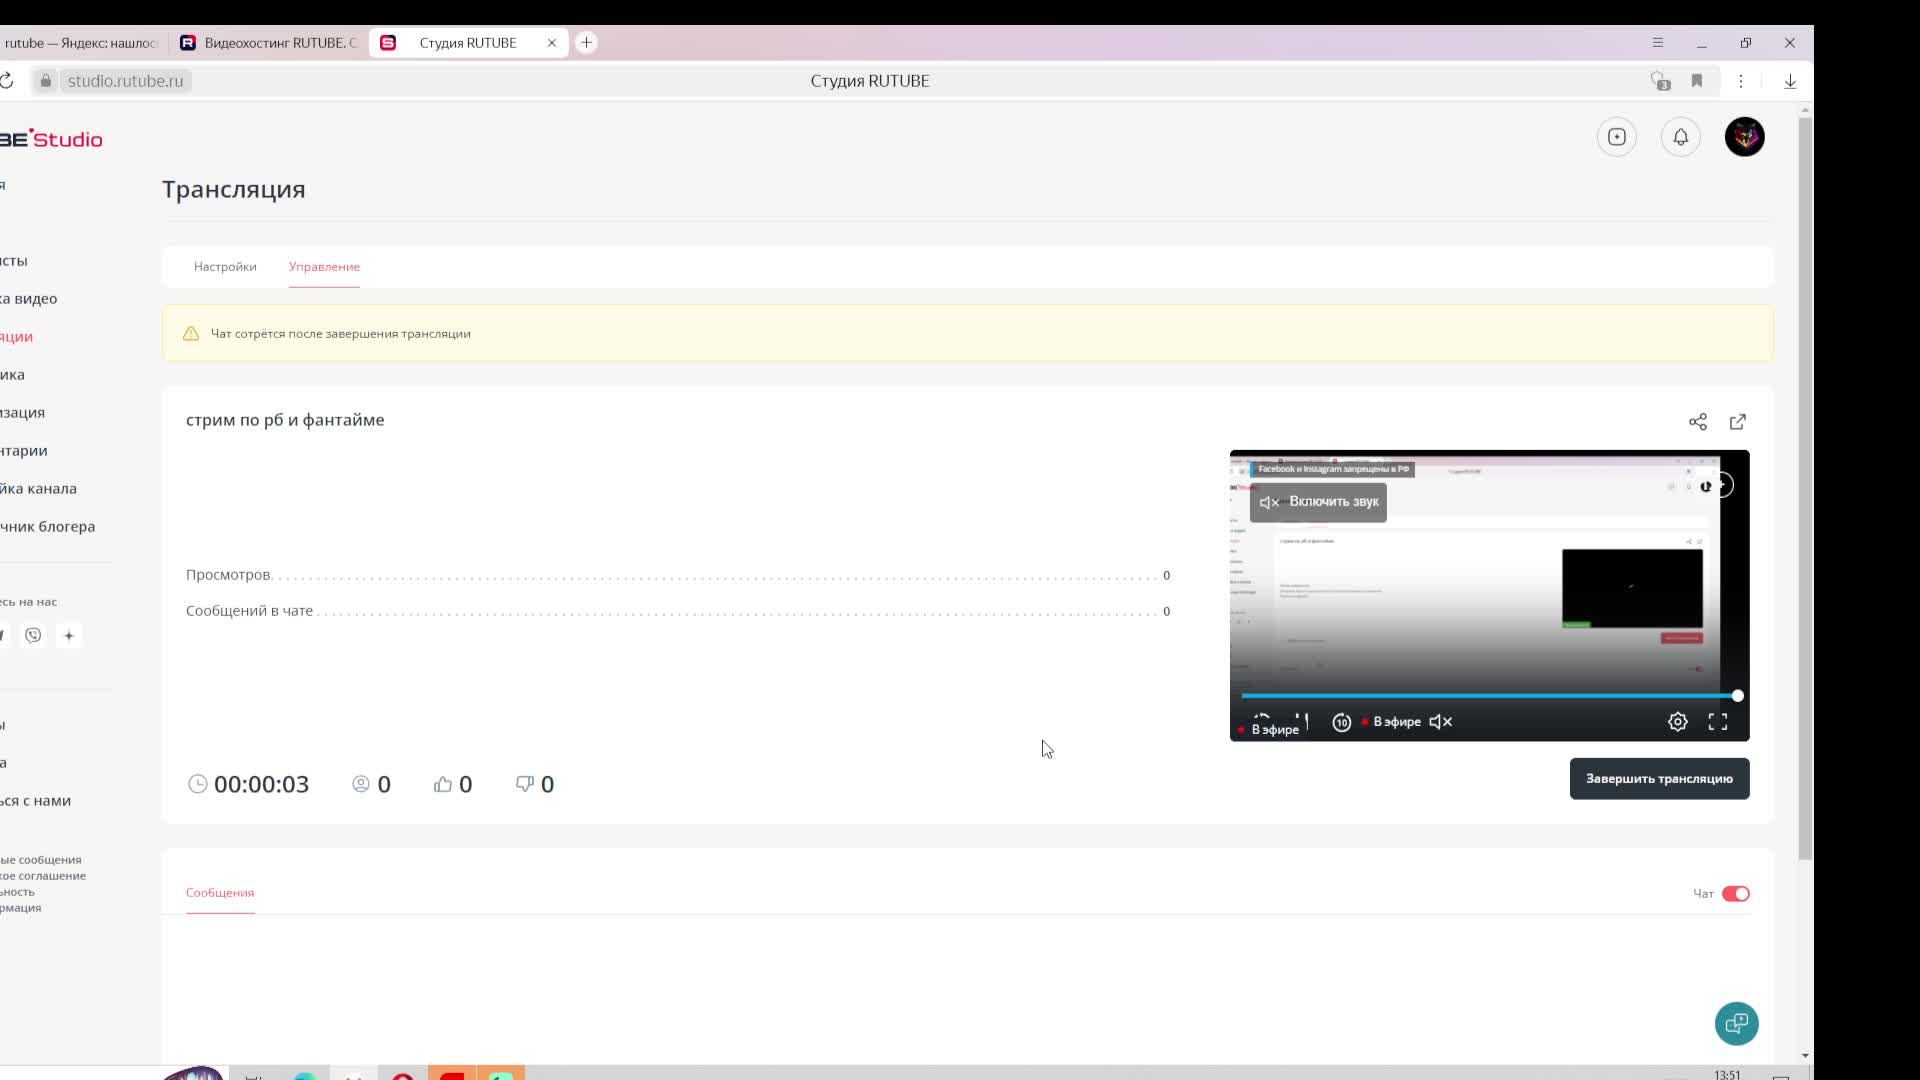Enter fullscreen in stream preview
The image size is (1920, 1080).
[x=1718, y=722]
